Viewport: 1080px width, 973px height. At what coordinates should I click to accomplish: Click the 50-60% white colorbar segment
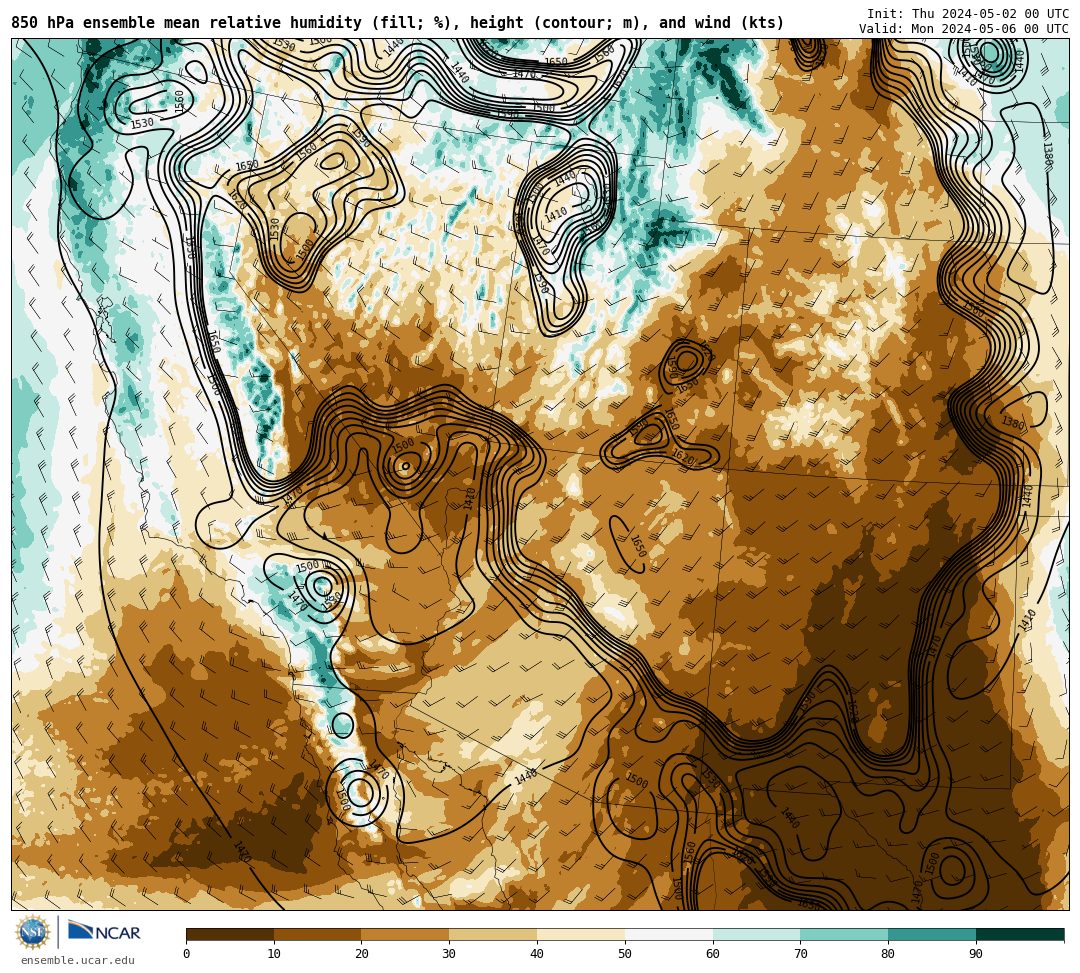(x=669, y=934)
